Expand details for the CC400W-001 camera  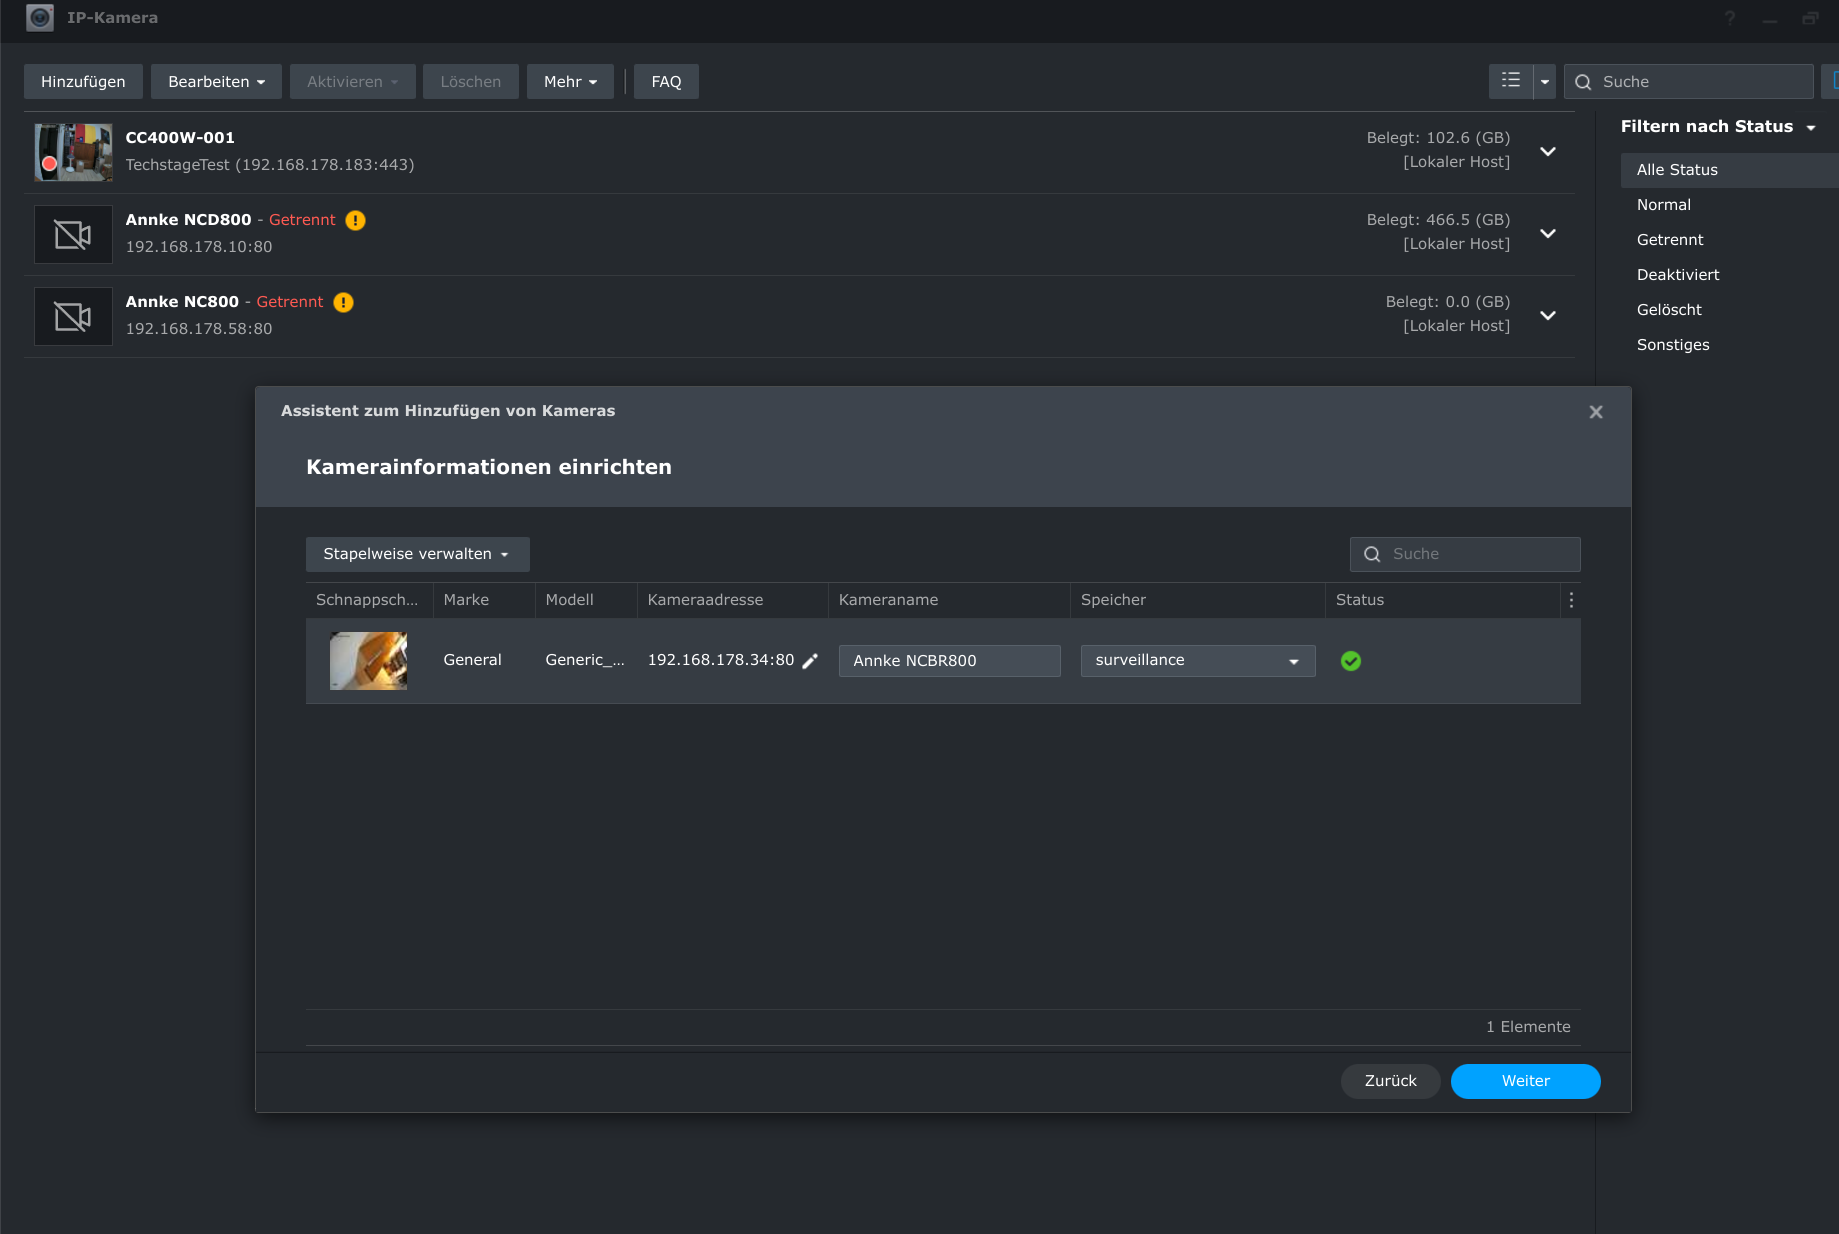[x=1548, y=151]
